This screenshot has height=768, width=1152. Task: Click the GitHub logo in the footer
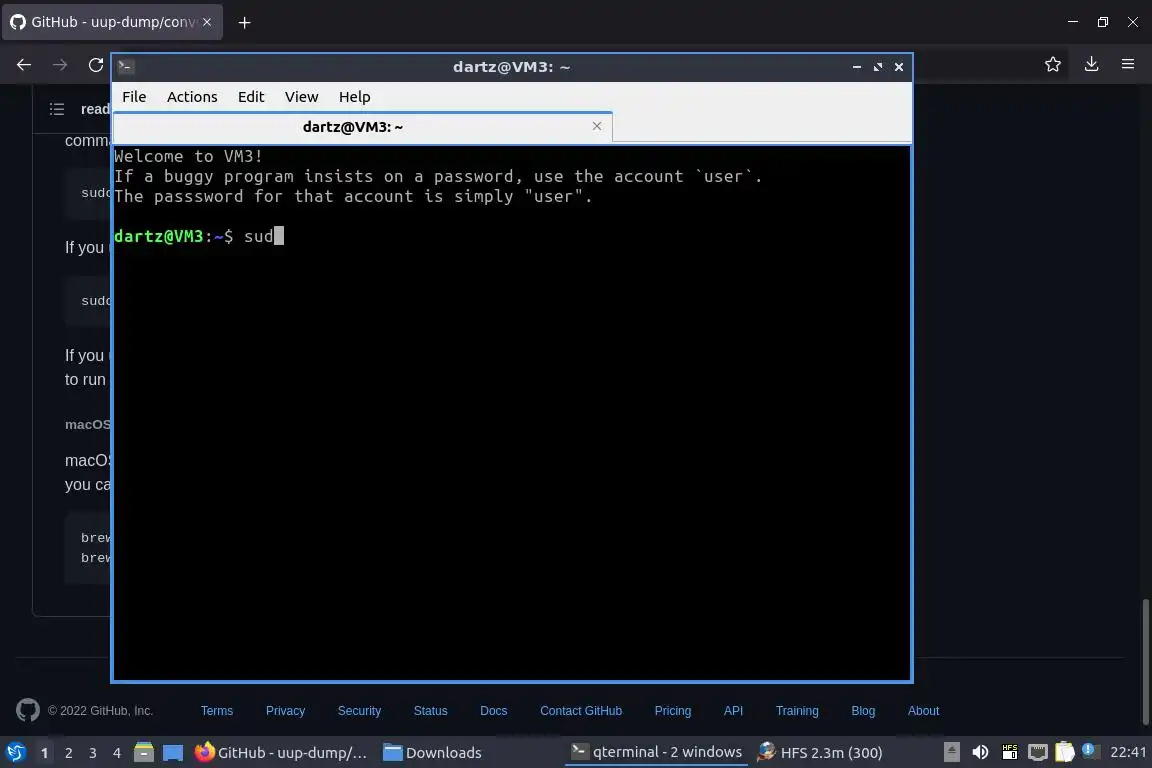click(28, 711)
